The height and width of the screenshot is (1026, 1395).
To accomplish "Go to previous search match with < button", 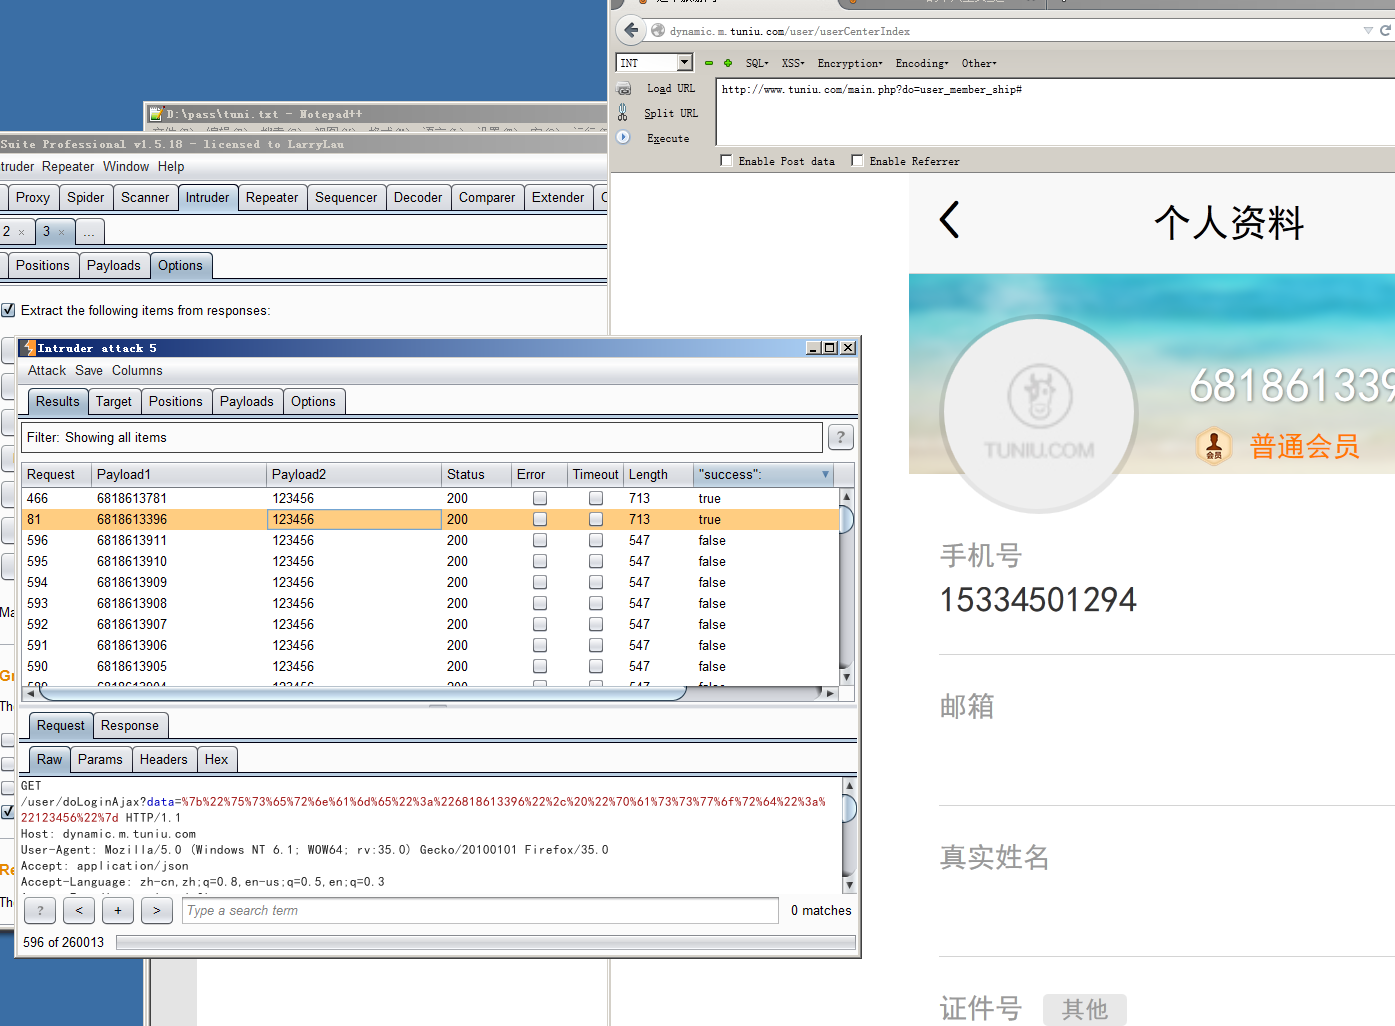I will 79,910.
